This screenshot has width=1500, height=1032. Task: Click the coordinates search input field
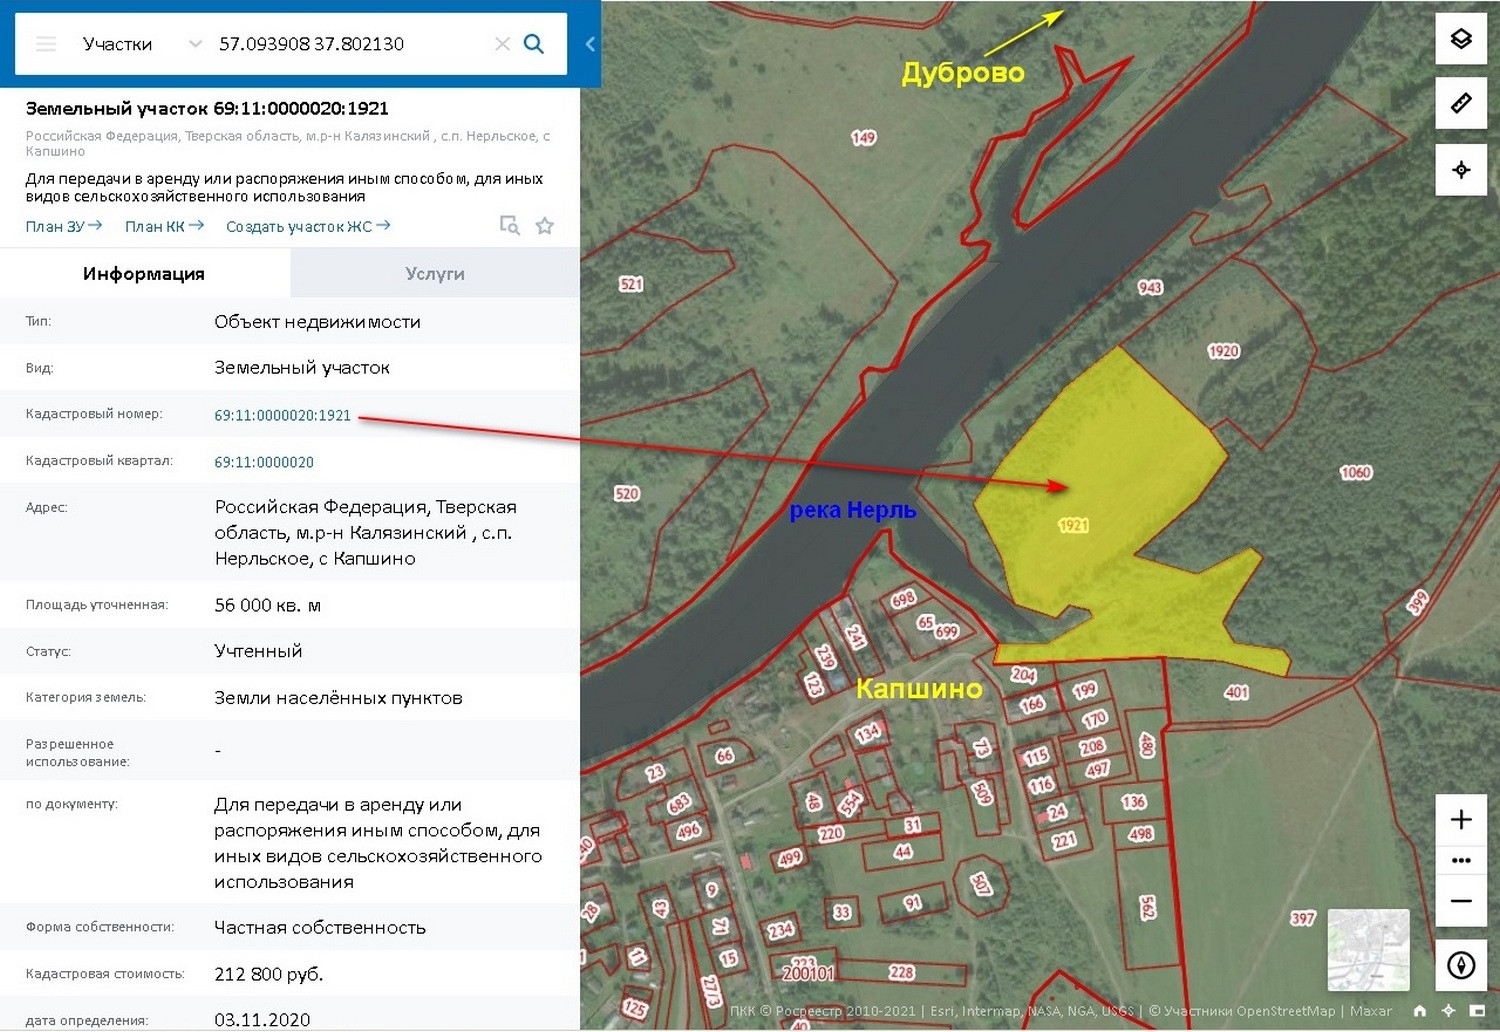pos(350,44)
